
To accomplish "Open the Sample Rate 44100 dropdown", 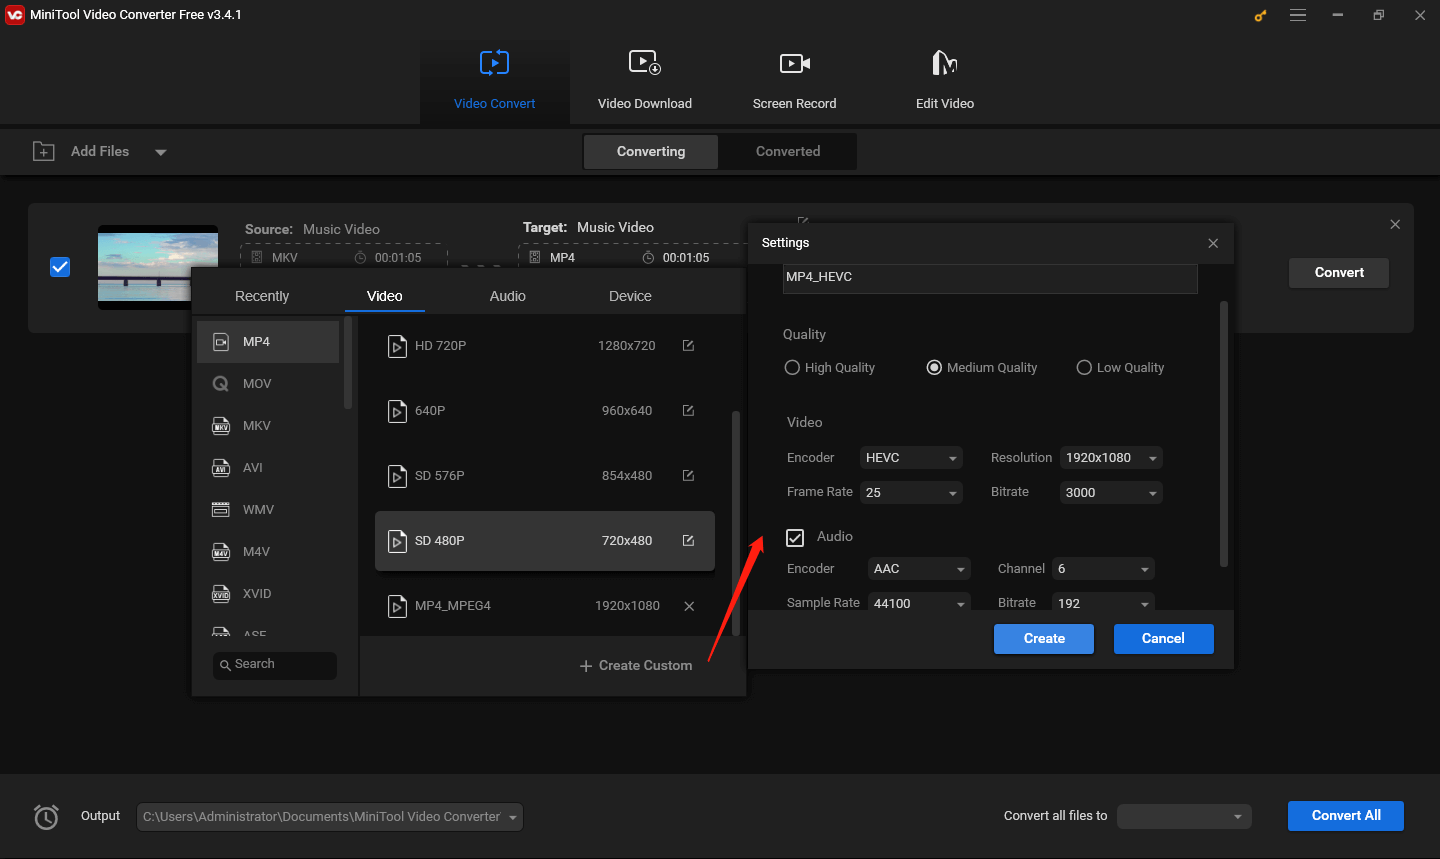I will point(919,603).
